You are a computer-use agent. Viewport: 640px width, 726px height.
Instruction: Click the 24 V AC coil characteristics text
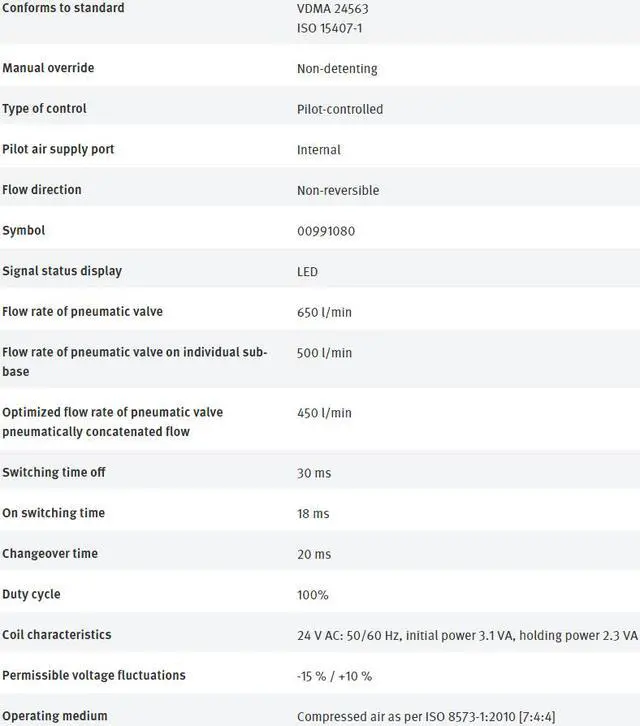tap(467, 635)
